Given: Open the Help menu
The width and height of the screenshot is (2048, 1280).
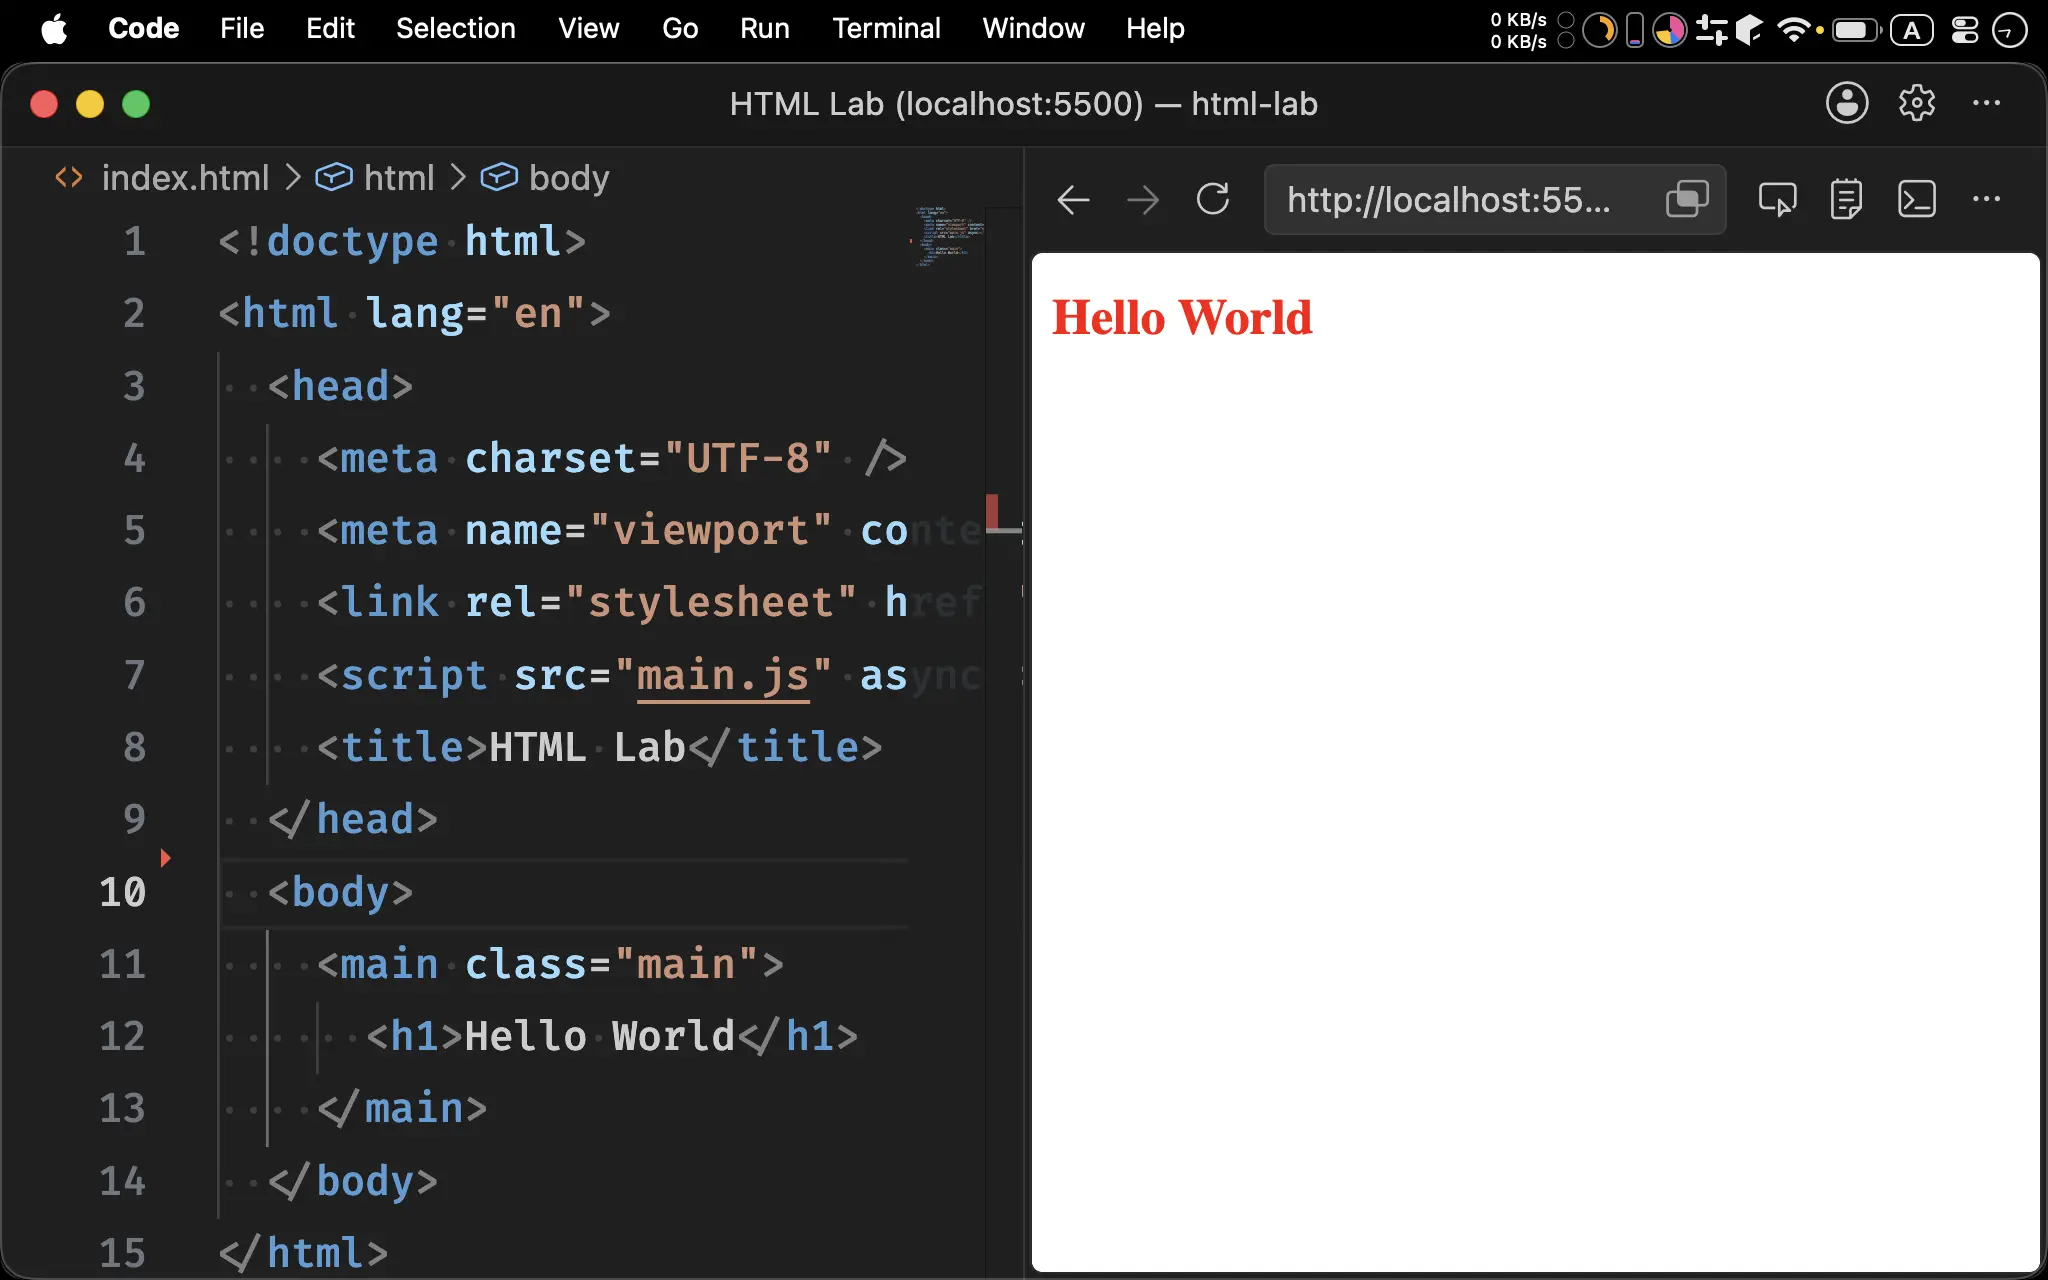Looking at the screenshot, I should (1155, 29).
